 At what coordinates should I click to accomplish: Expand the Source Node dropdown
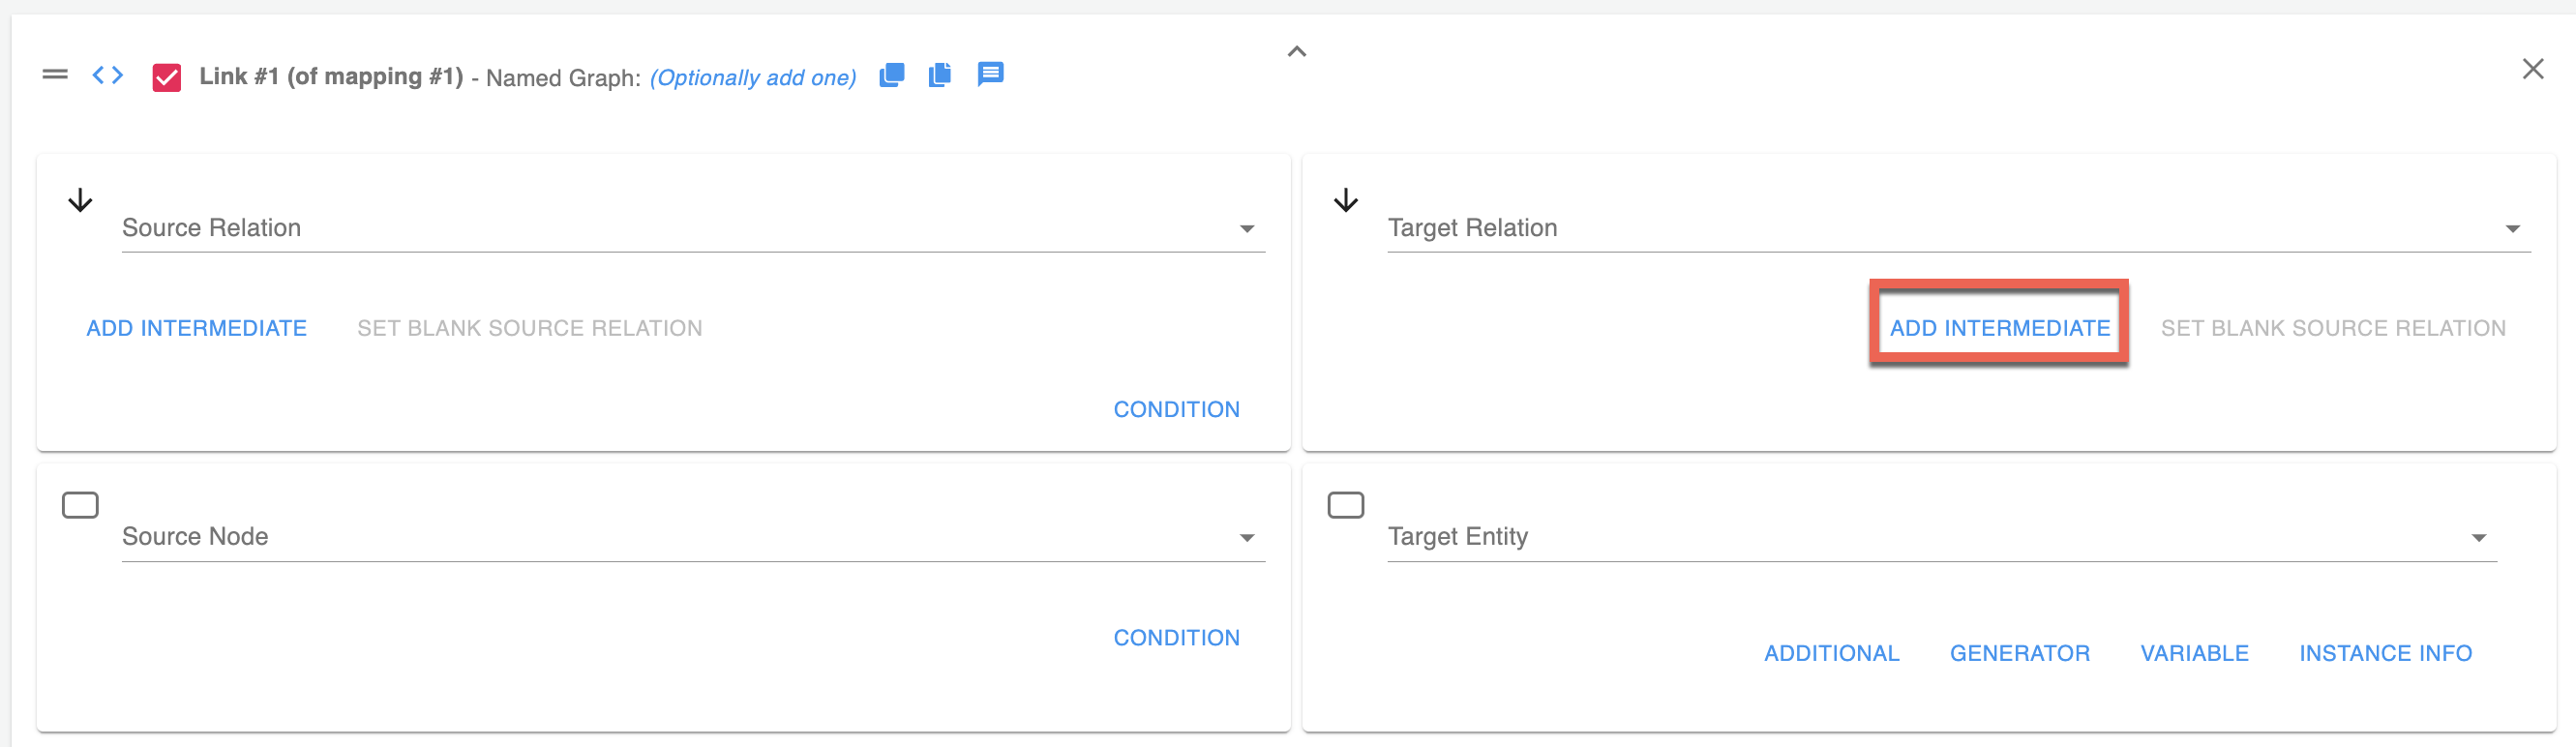(1246, 538)
